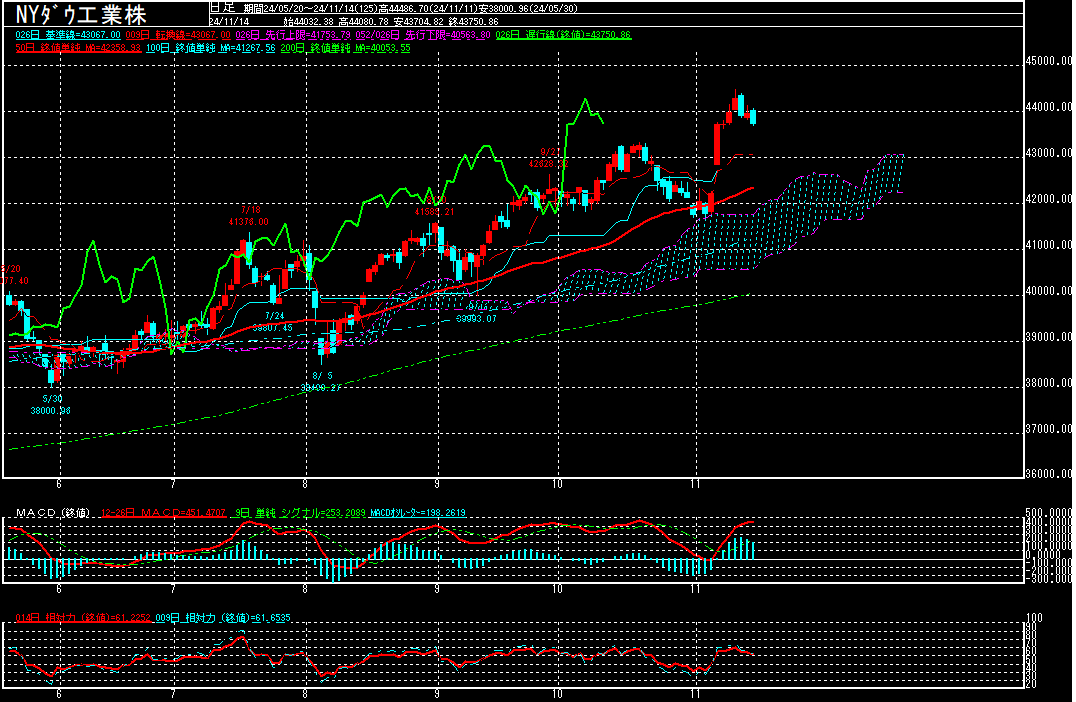Click month 11 on main chart axis
Image resolution: width=1076 pixels, height=702 pixels.
[x=695, y=484]
